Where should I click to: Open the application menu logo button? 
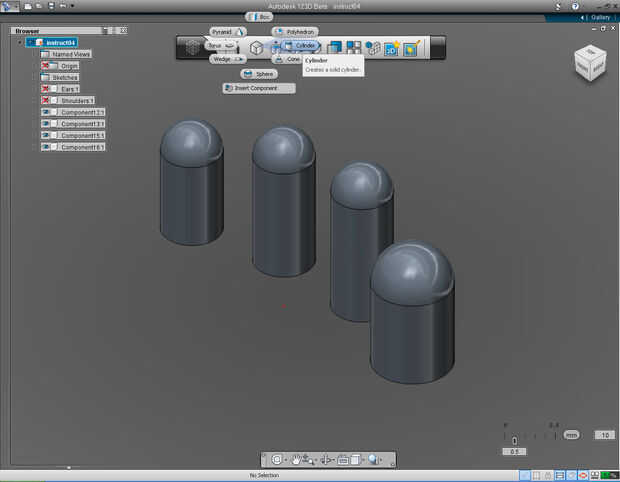pyautogui.click(x=9, y=6)
